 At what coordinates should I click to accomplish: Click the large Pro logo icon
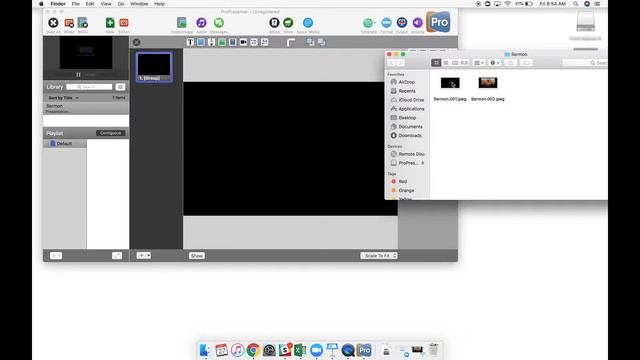click(438, 22)
